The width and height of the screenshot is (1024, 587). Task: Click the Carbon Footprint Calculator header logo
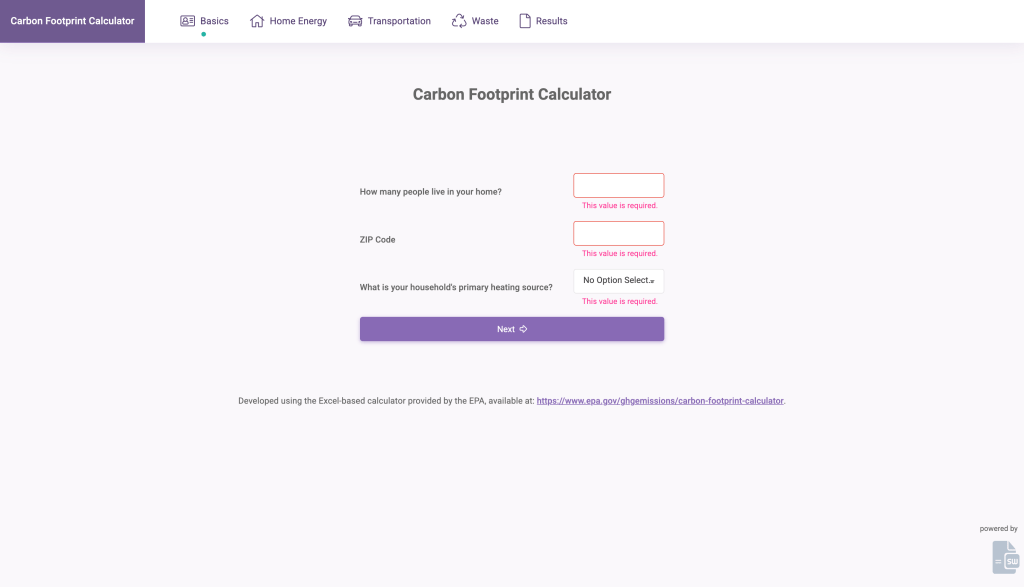[x=72, y=21]
